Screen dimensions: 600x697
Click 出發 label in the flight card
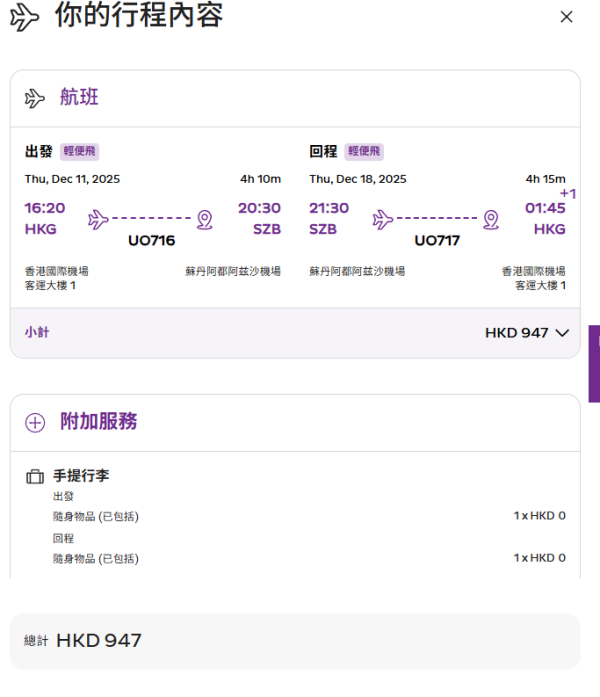tap(39, 152)
